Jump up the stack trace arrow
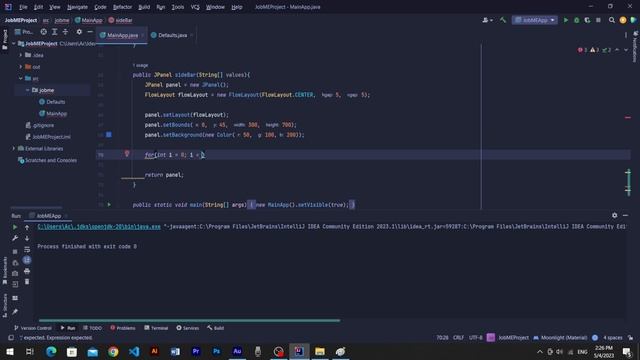640x360 pixels. pos(27,227)
